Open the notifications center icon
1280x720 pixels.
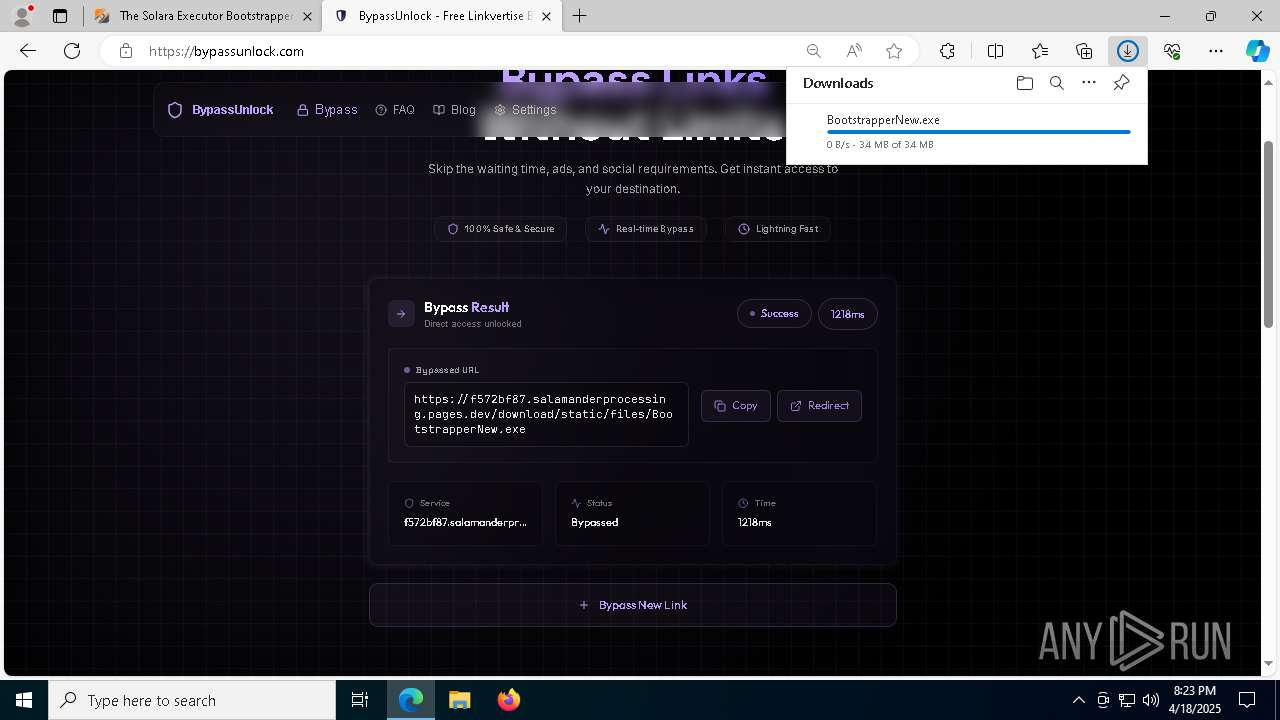coord(1247,700)
